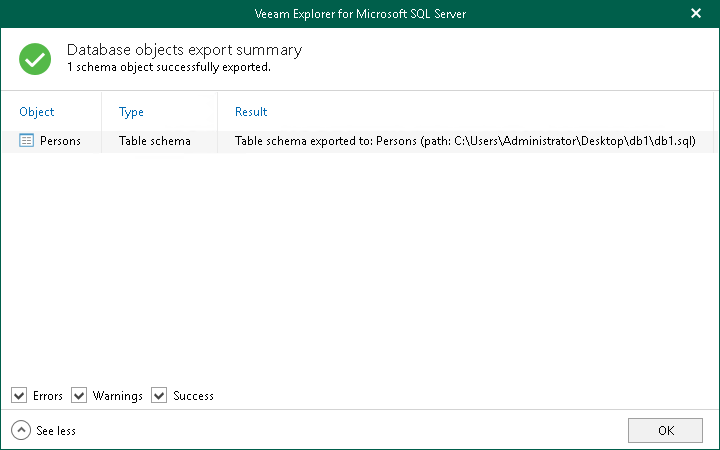The image size is (720, 450).
Task: Disable the Success filter checkbox
Action: point(159,396)
